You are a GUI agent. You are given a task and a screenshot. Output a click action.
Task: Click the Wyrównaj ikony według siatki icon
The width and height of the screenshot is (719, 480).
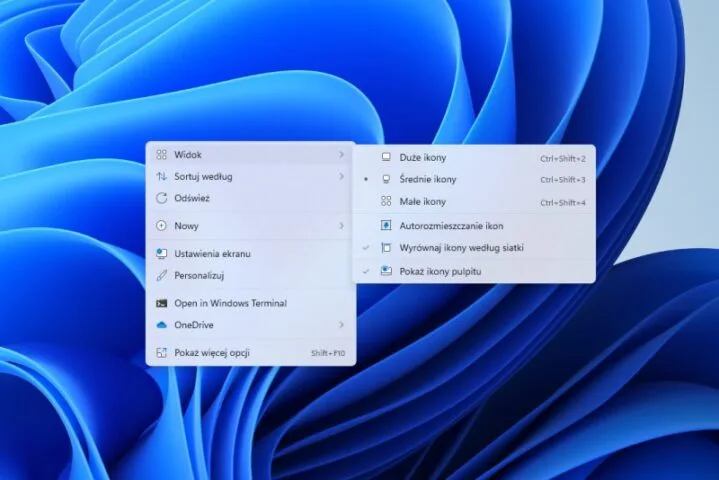386,248
